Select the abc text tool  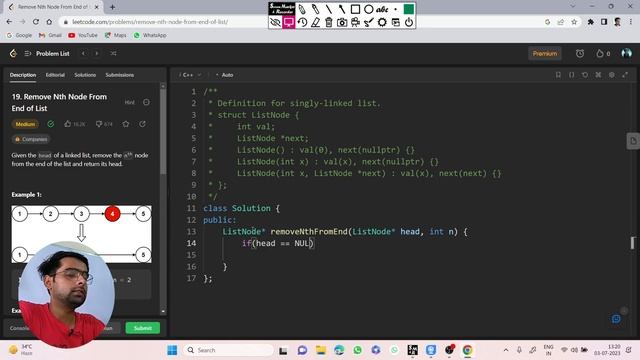pyautogui.click(x=382, y=9)
